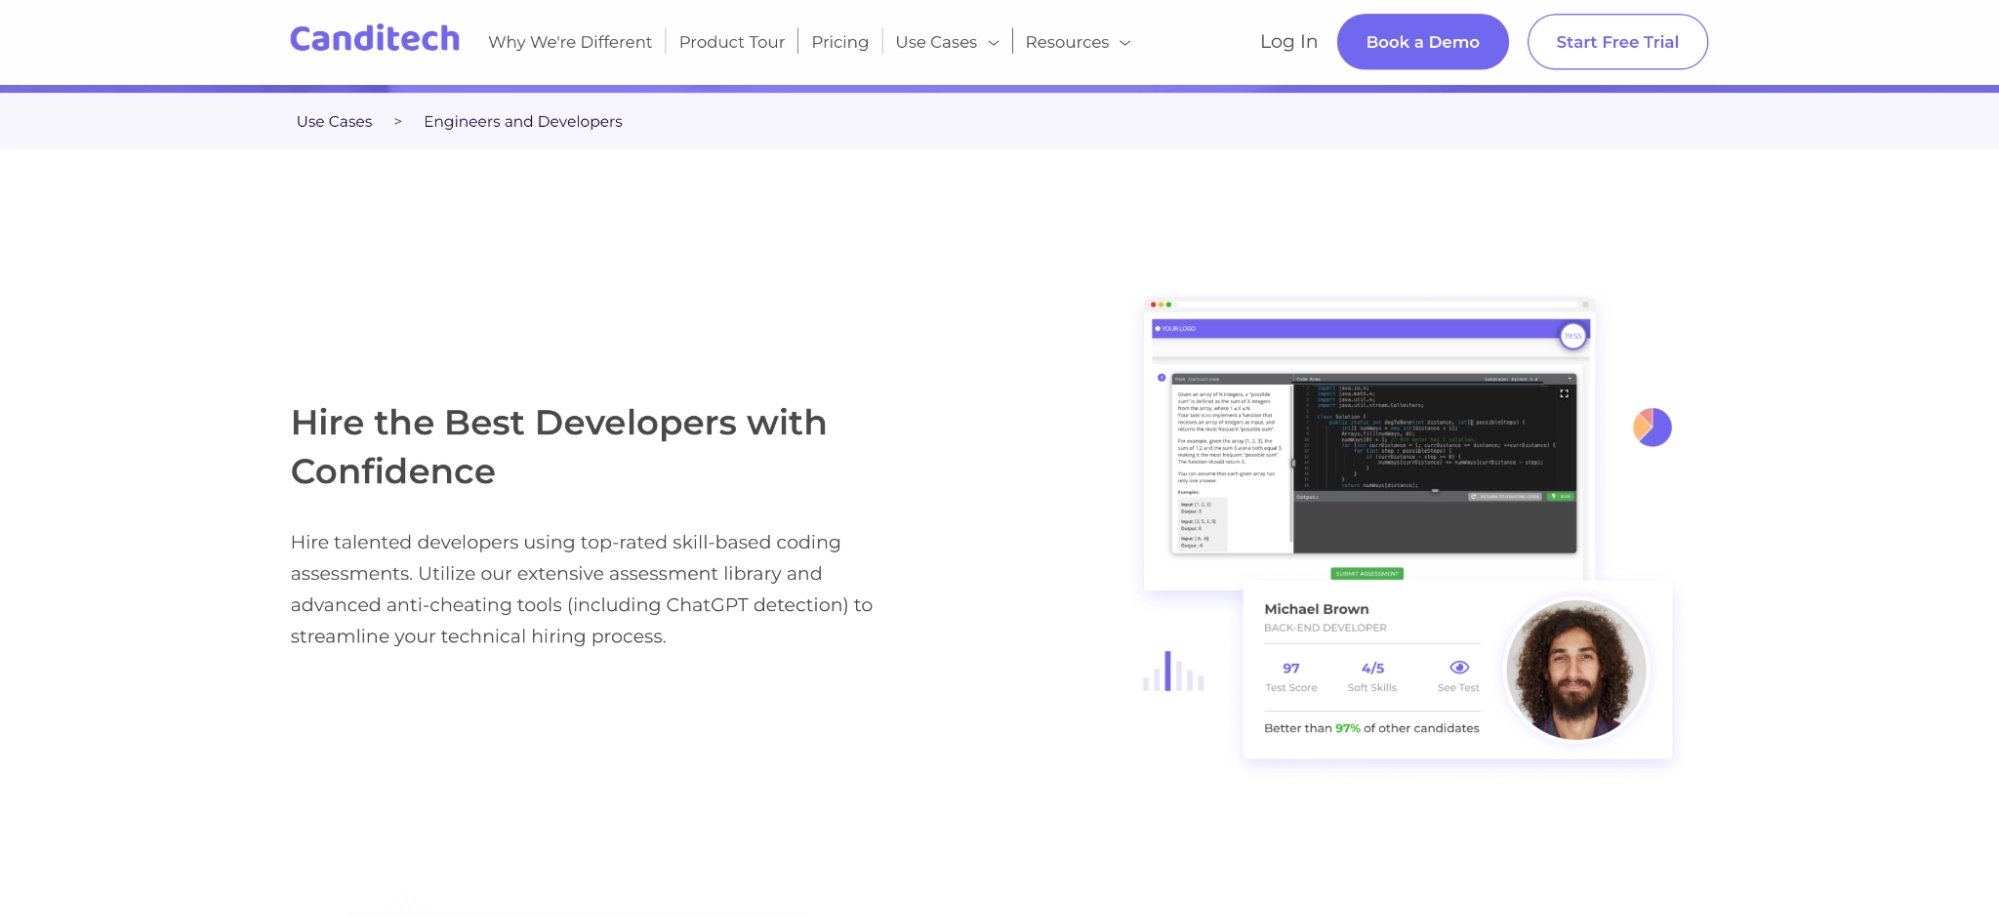Screen dimensions: 1999x917
Task: Click the timer circle in assessment header
Action: pos(1573,336)
